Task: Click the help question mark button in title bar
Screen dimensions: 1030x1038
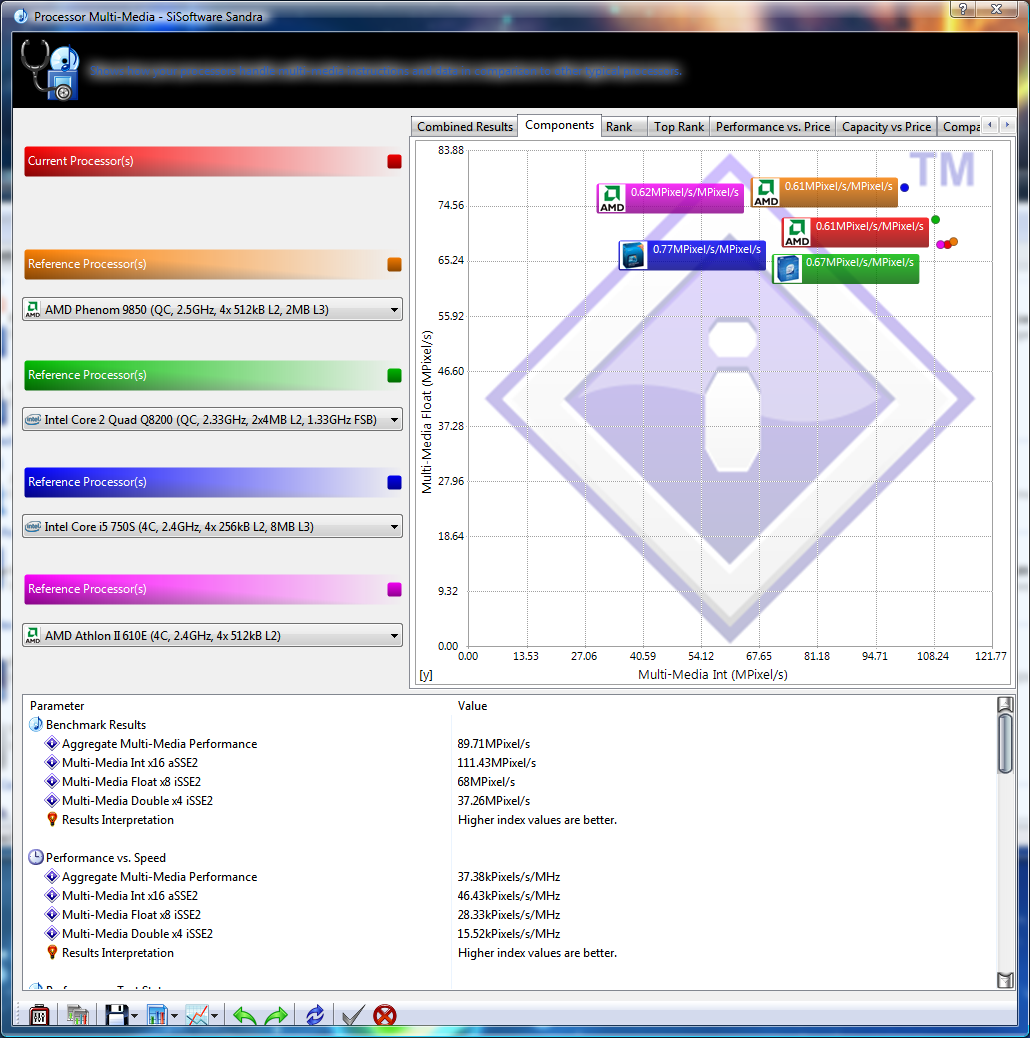Action: (x=963, y=9)
